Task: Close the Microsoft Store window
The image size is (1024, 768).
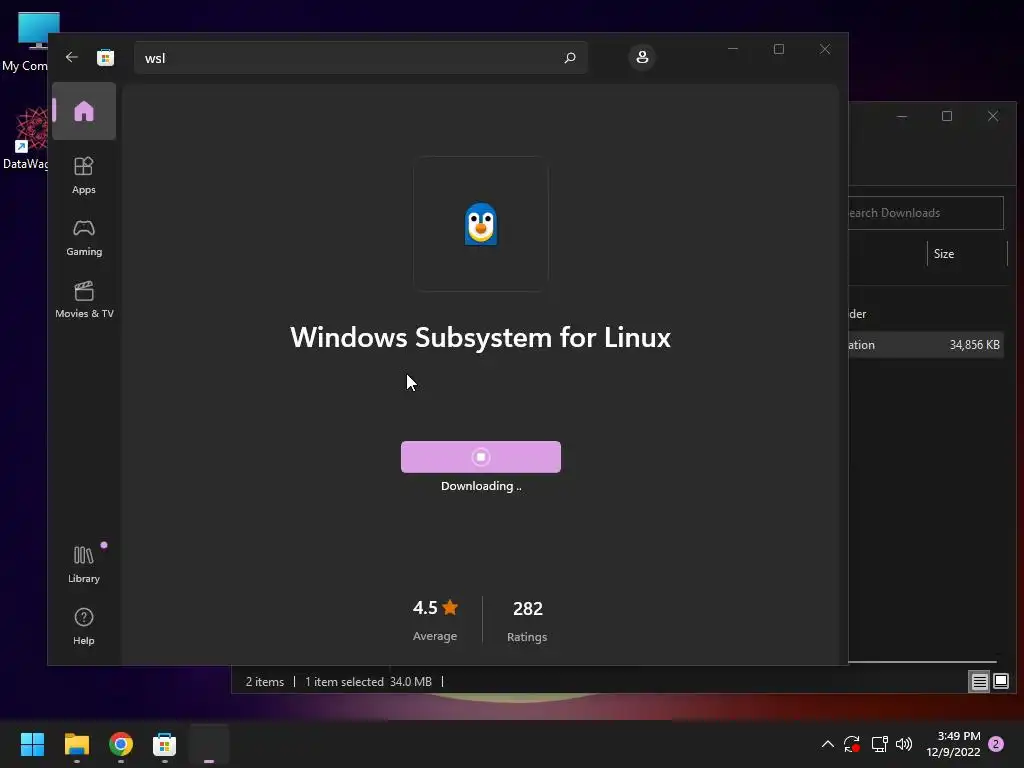Action: pyautogui.click(x=825, y=49)
